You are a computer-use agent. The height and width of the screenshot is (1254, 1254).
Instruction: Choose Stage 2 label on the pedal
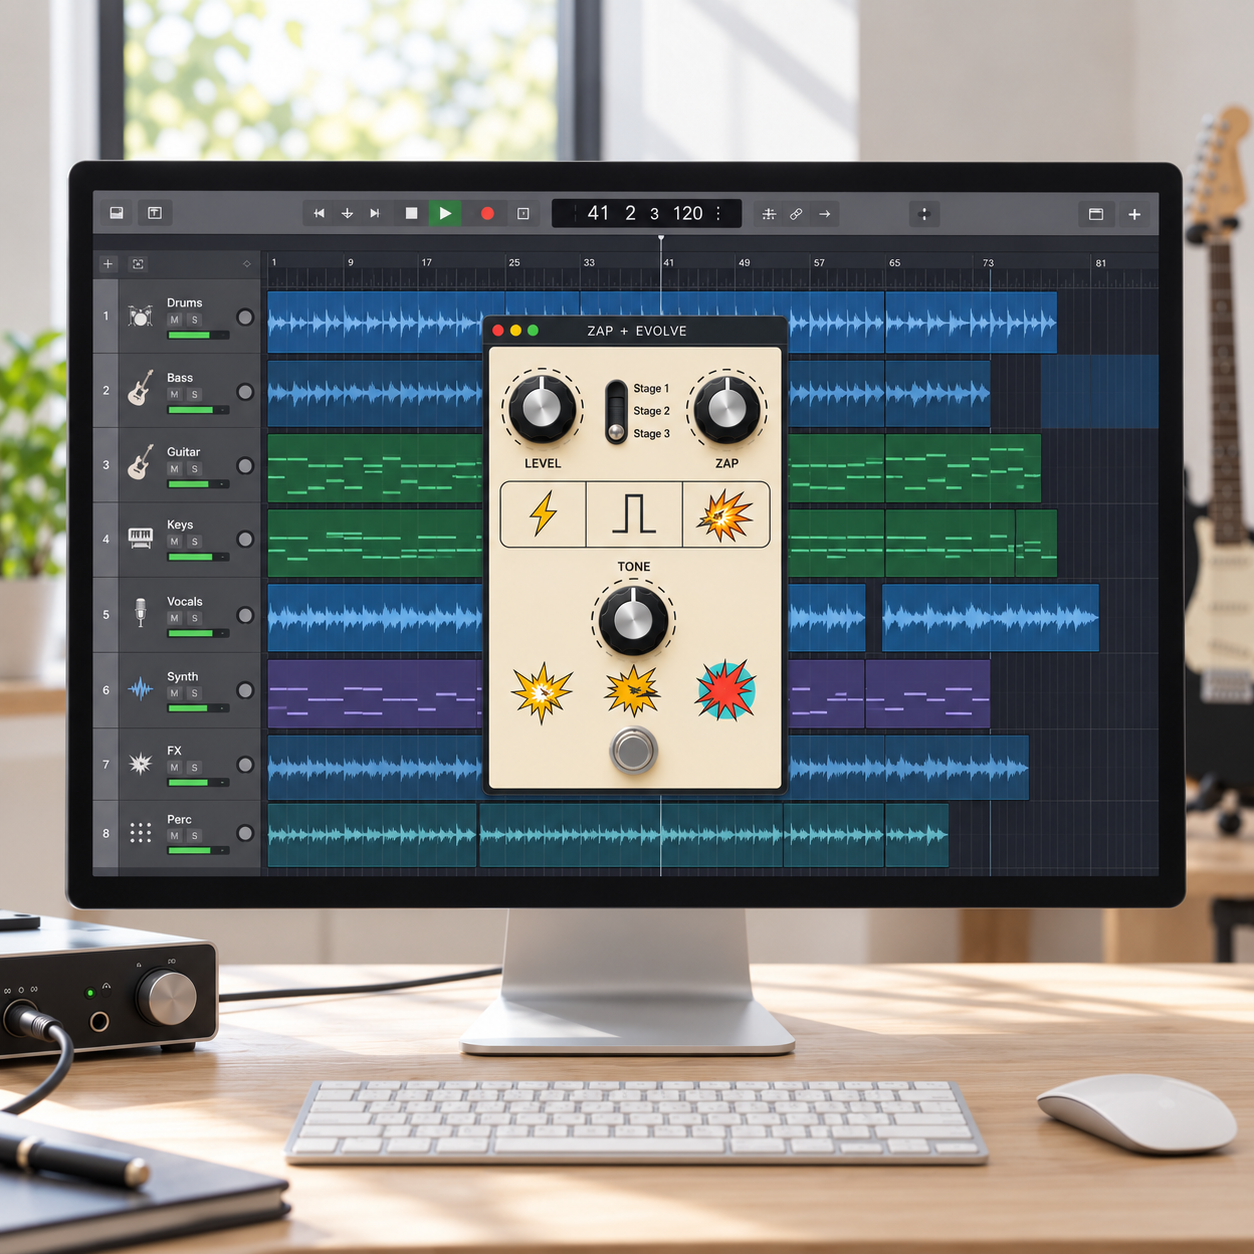651,411
